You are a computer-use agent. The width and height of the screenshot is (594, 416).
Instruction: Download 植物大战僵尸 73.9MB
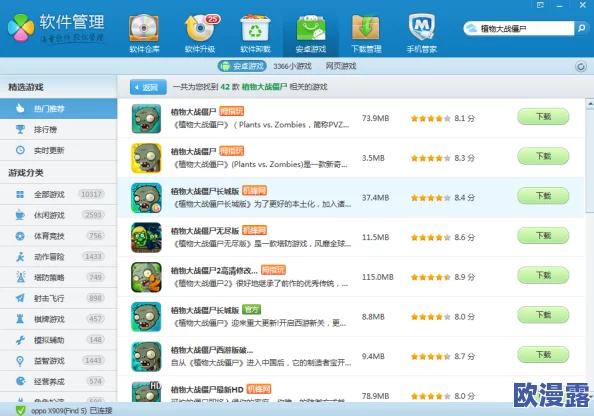(x=543, y=116)
